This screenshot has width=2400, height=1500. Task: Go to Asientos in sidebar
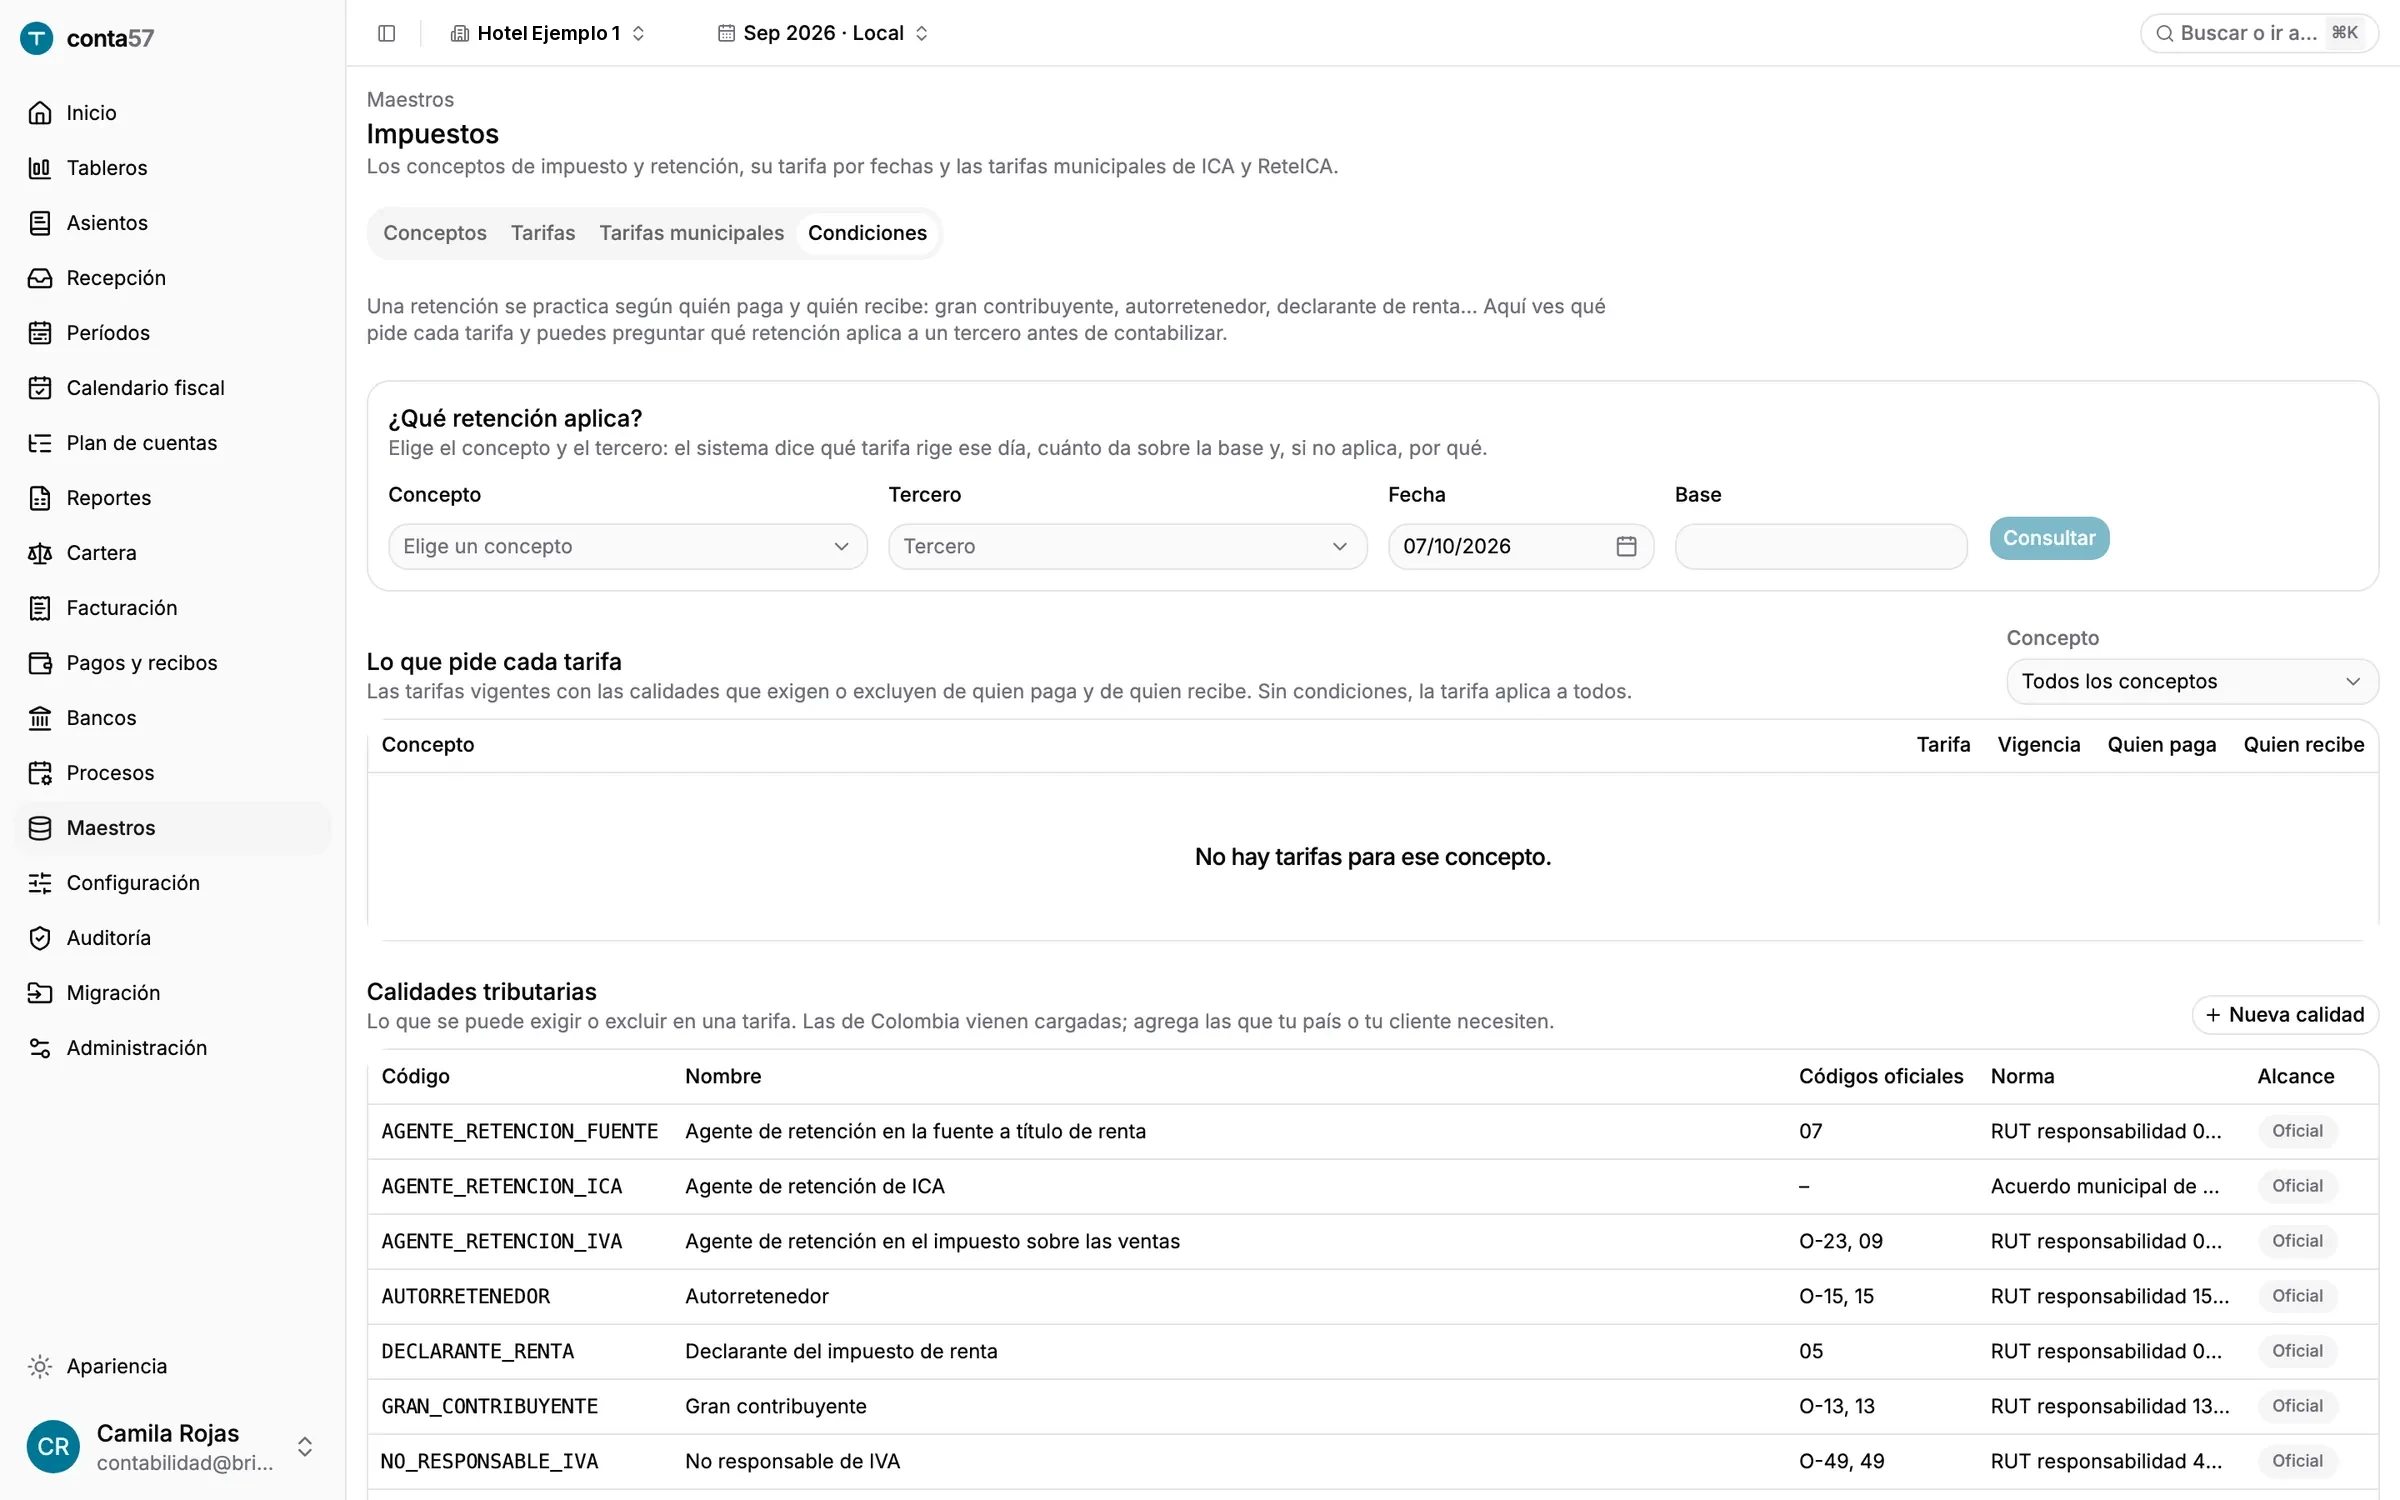[107, 223]
